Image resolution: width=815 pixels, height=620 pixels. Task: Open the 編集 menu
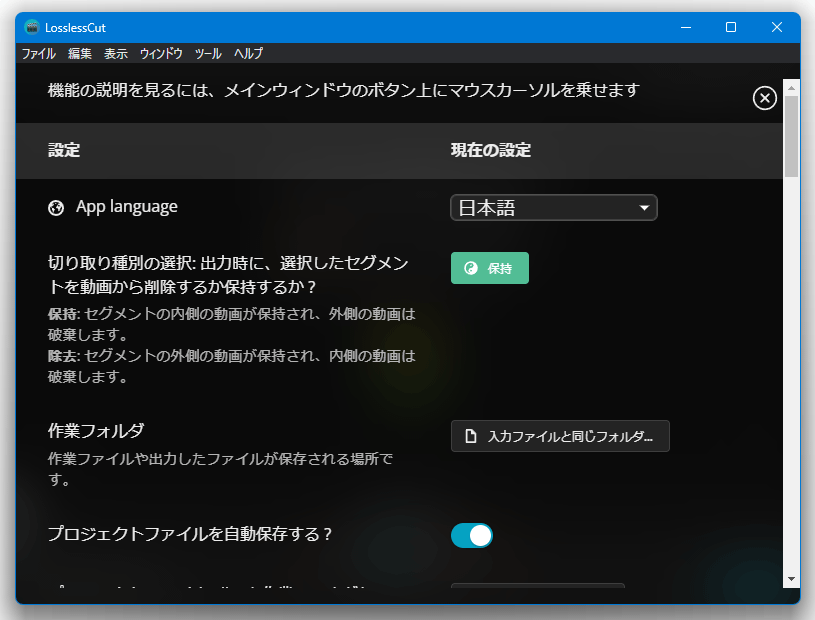coord(80,54)
